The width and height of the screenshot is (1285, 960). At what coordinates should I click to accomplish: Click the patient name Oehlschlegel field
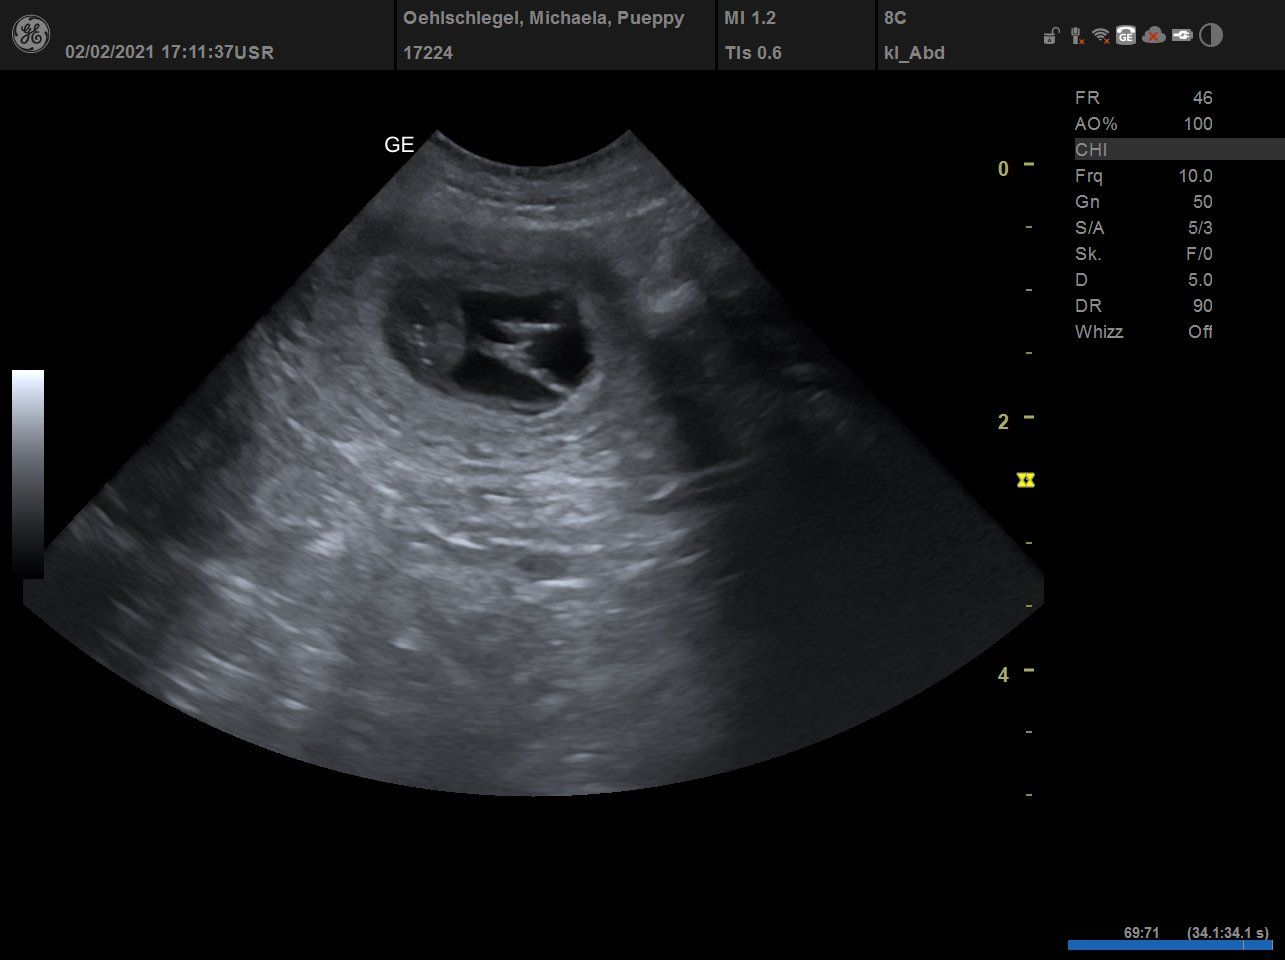pyautogui.click(x=543, y=18)
